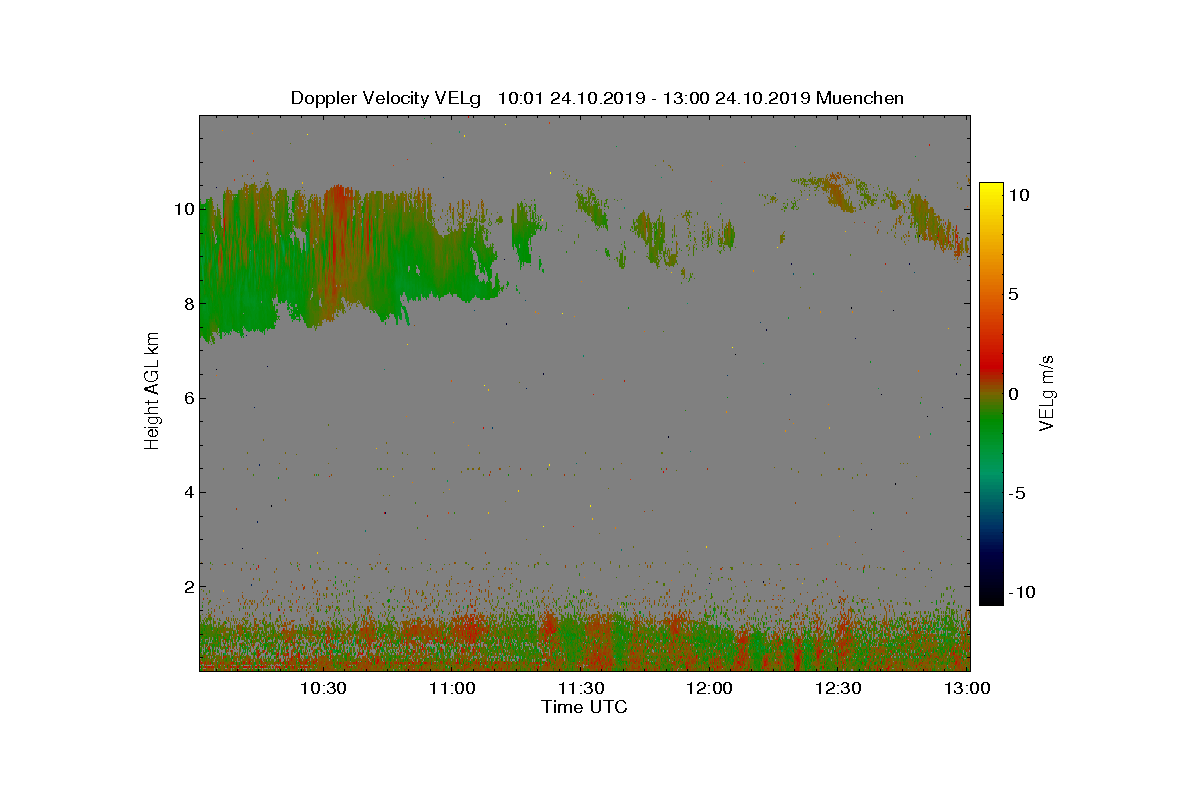Click the height axis label '6'

[x=188, y=398]
